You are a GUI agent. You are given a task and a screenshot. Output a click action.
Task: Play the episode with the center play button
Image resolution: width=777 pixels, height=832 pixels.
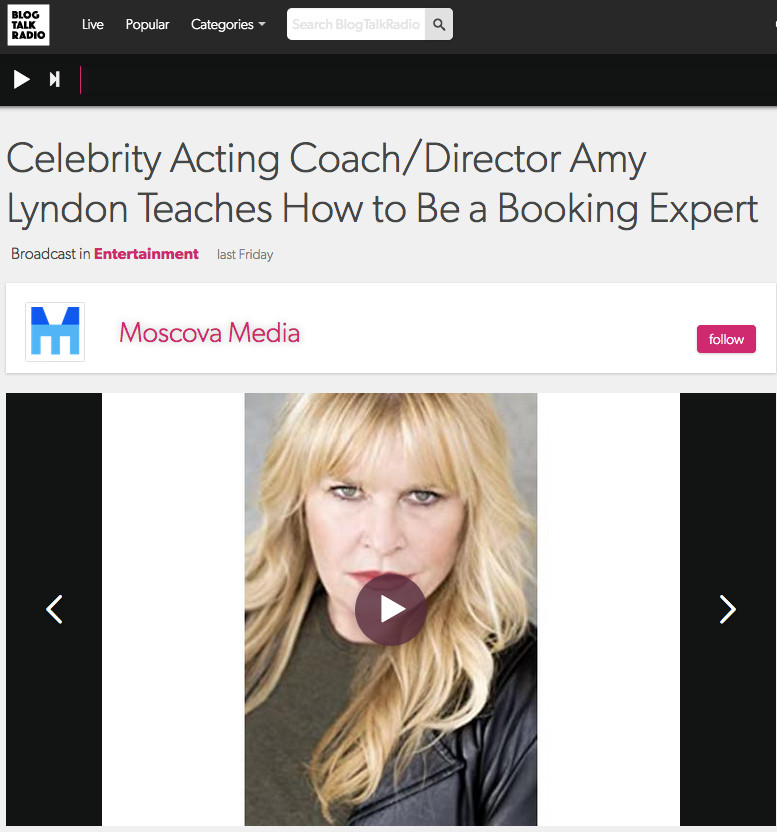coord(391,609)
